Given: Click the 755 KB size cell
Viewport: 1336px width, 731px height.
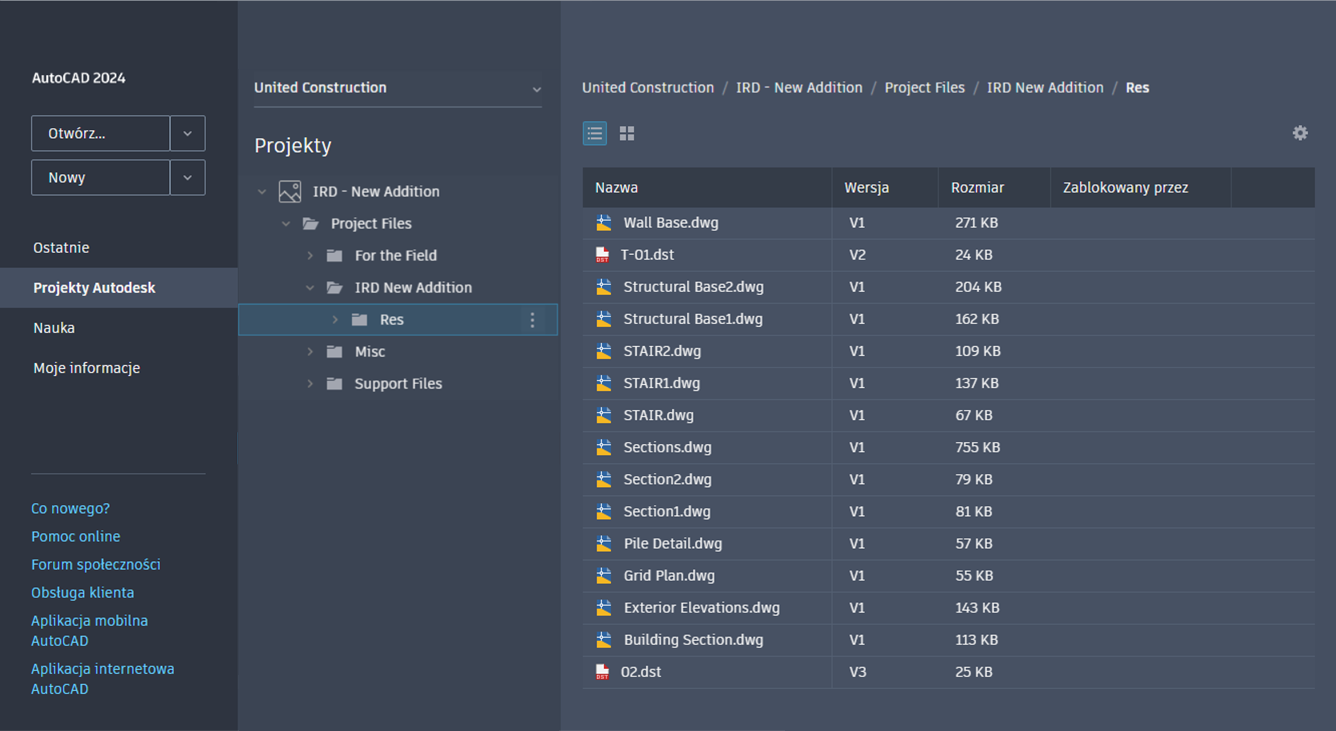Looking at the screenshot, I should click(x=977, y=447).
